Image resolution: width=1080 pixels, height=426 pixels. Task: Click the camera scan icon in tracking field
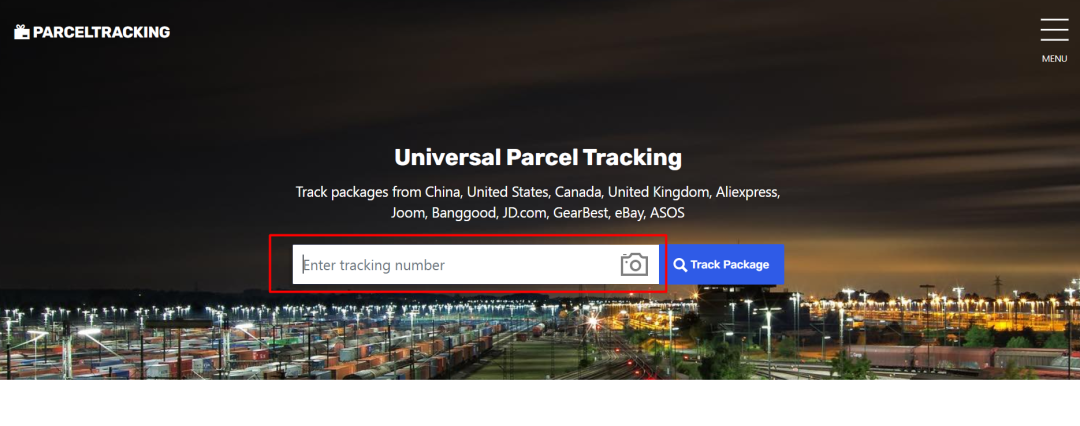(x=634, y=265)
